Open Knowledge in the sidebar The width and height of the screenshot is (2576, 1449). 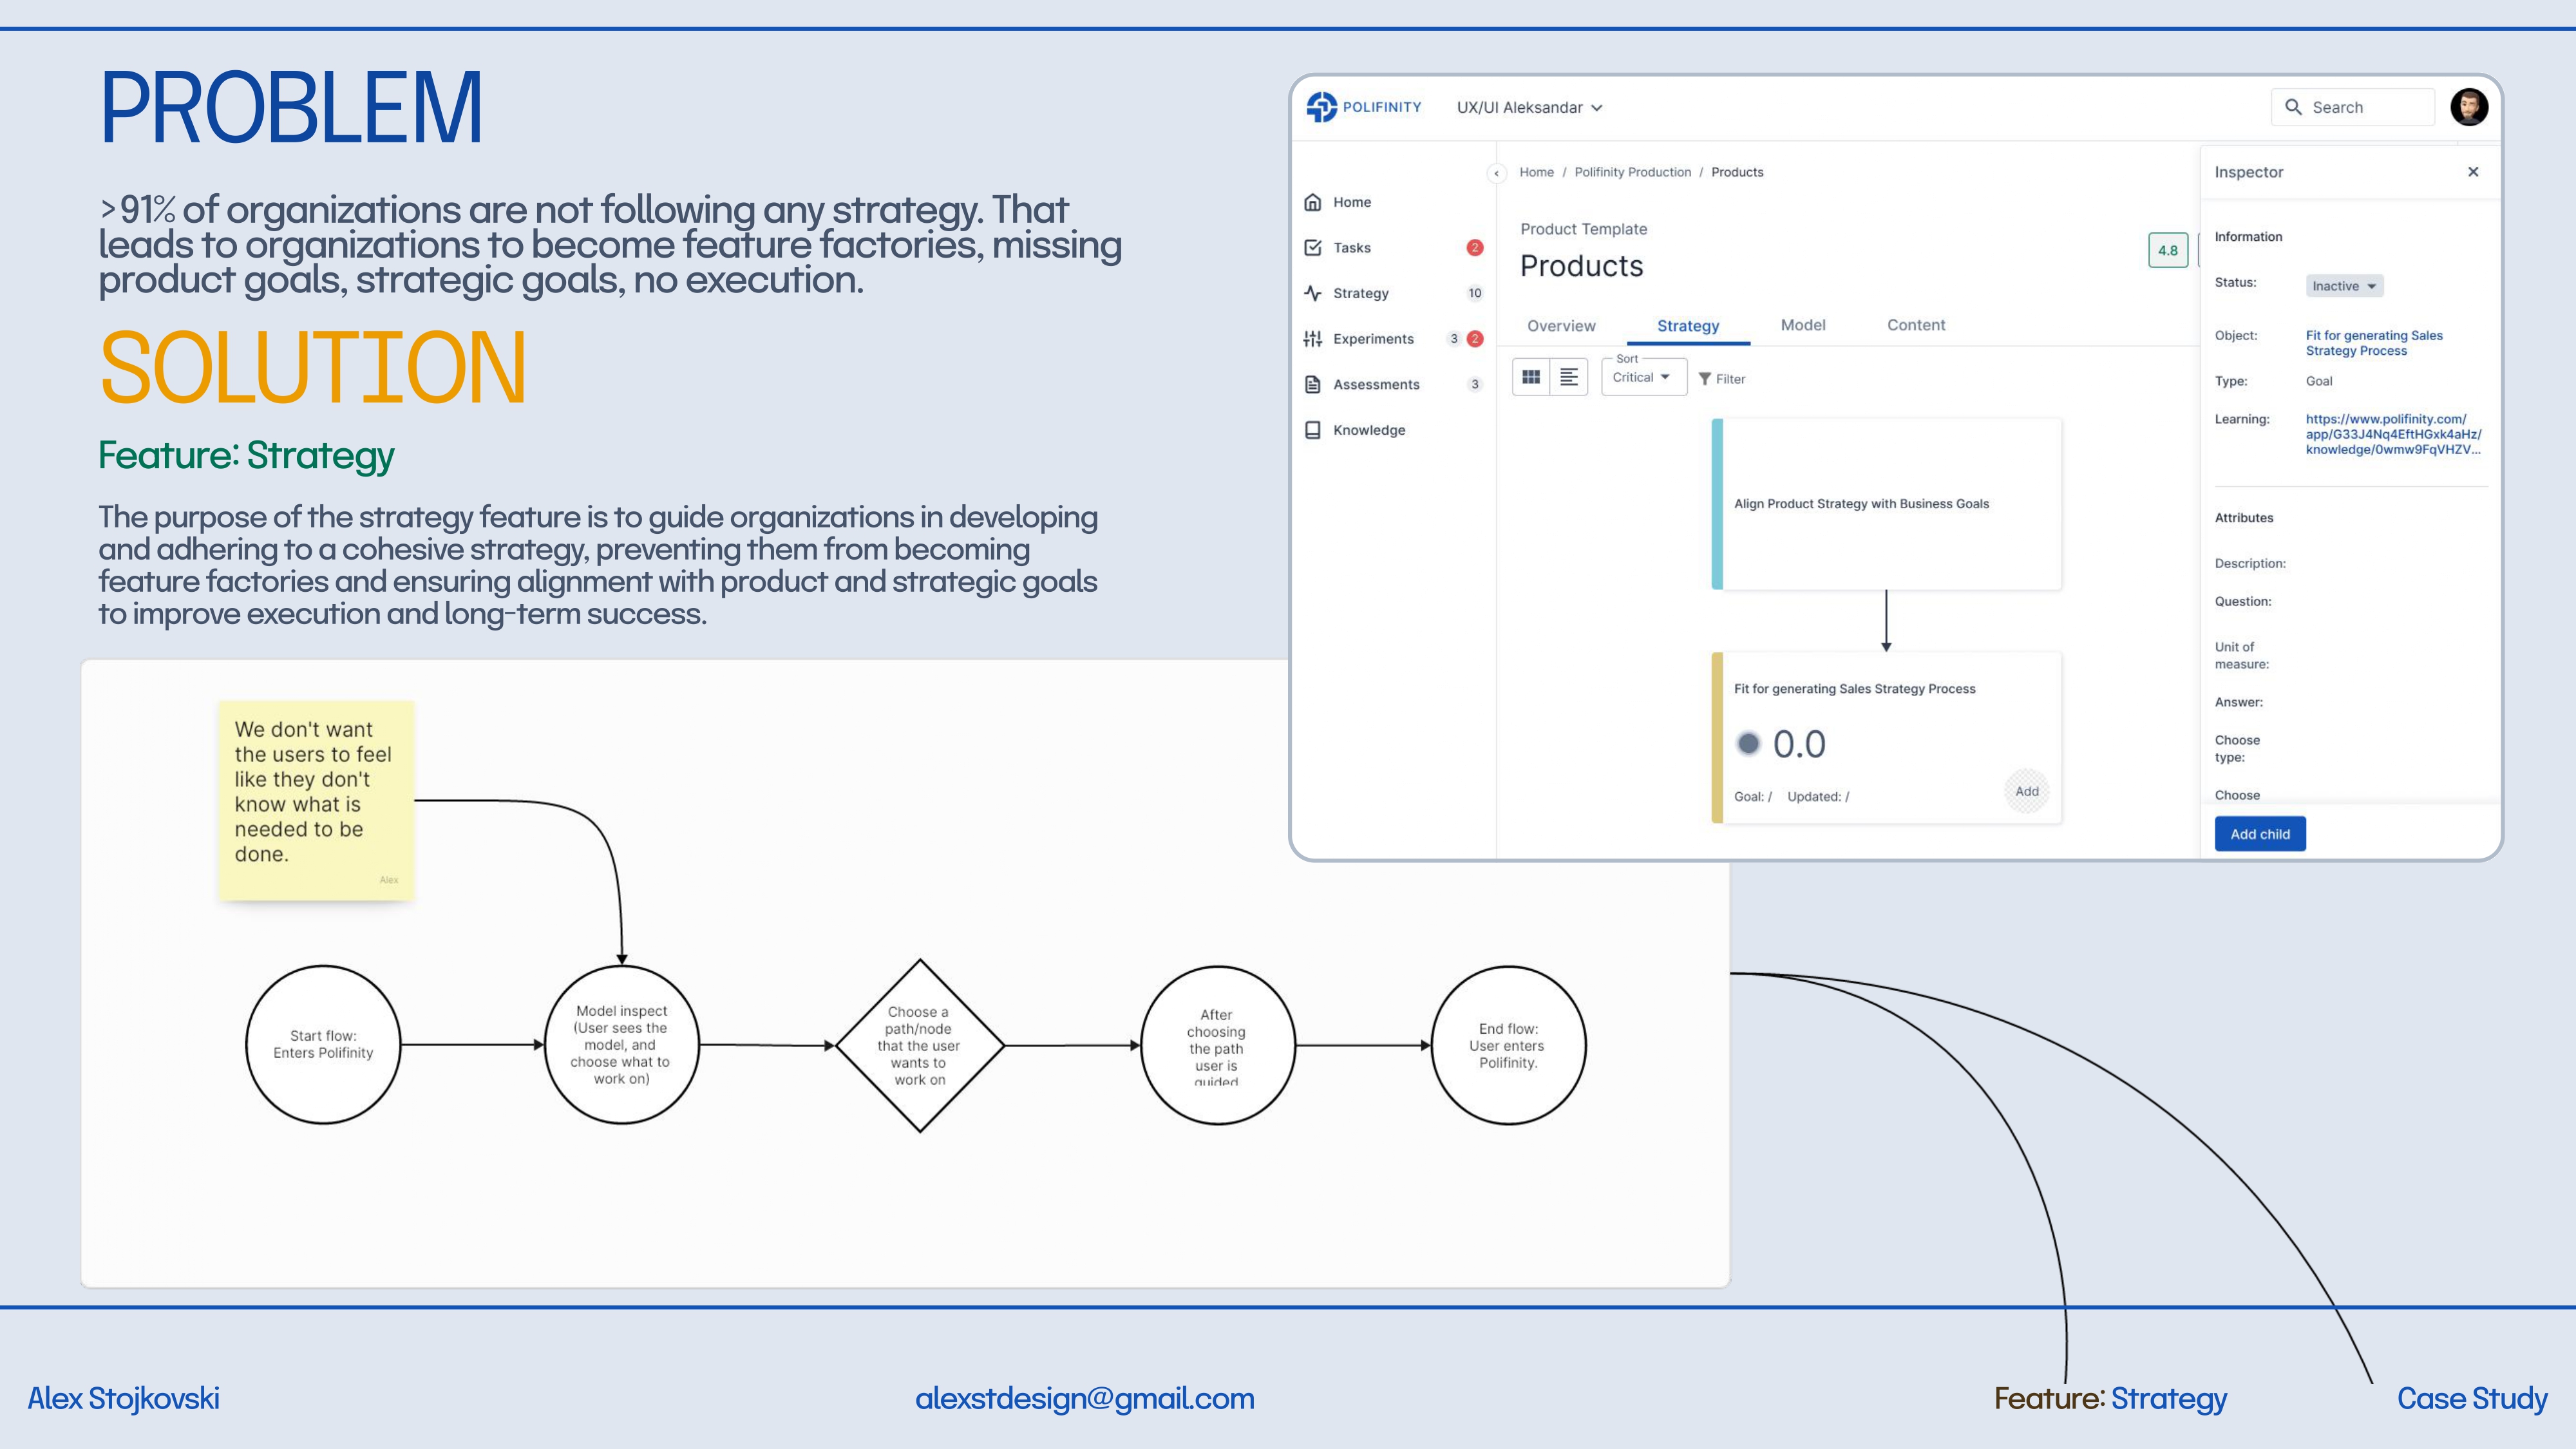pos(1368,430)
